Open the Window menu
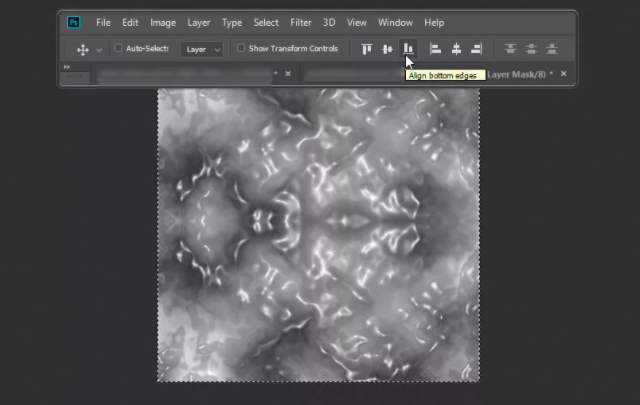 (x=395, y=23)
